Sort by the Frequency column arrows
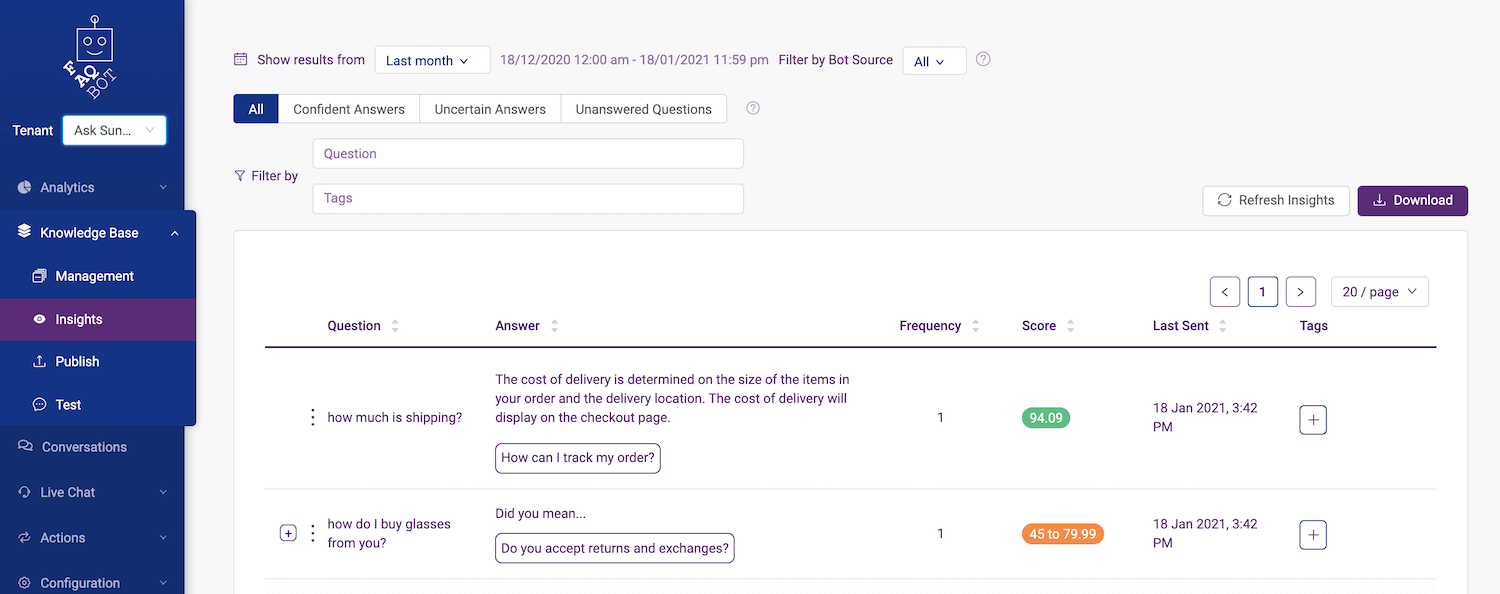 point(976,326)
